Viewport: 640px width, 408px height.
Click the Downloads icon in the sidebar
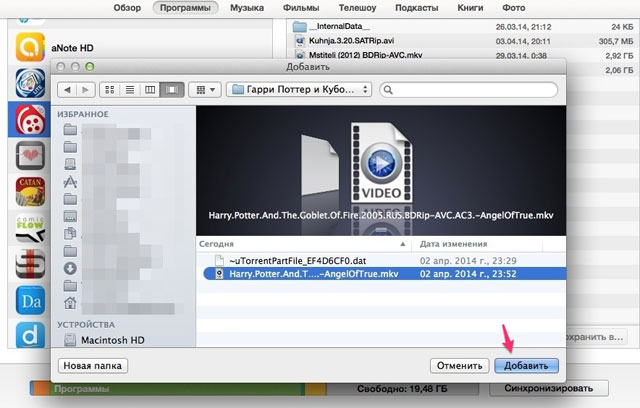click(70, 268)
